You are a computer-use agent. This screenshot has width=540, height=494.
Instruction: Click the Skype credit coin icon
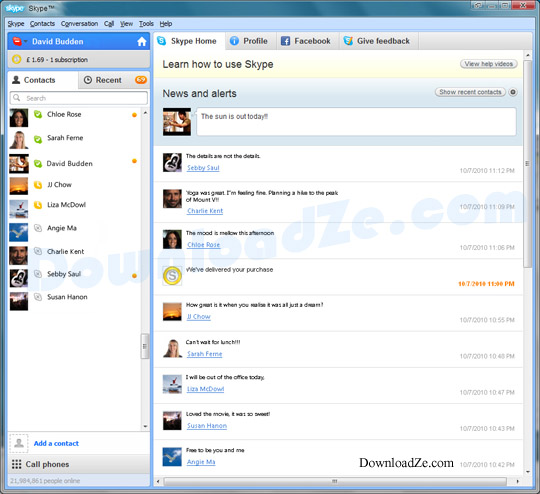point(16,60)
